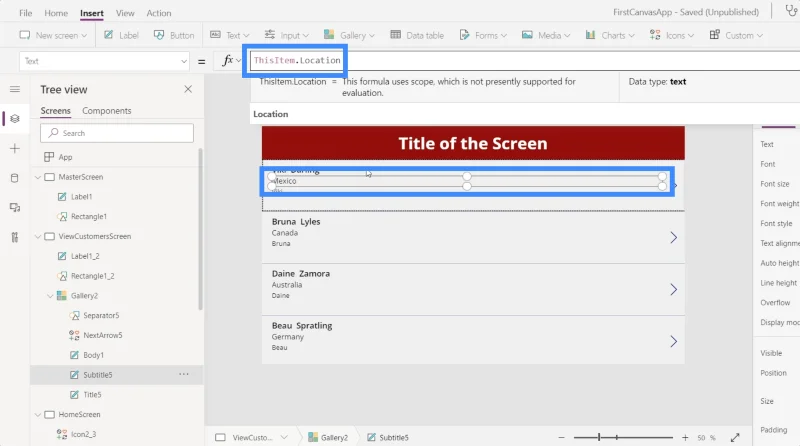Switch to the Insert tab
This screenshot has width=800, height=446.
click(92, 13)
